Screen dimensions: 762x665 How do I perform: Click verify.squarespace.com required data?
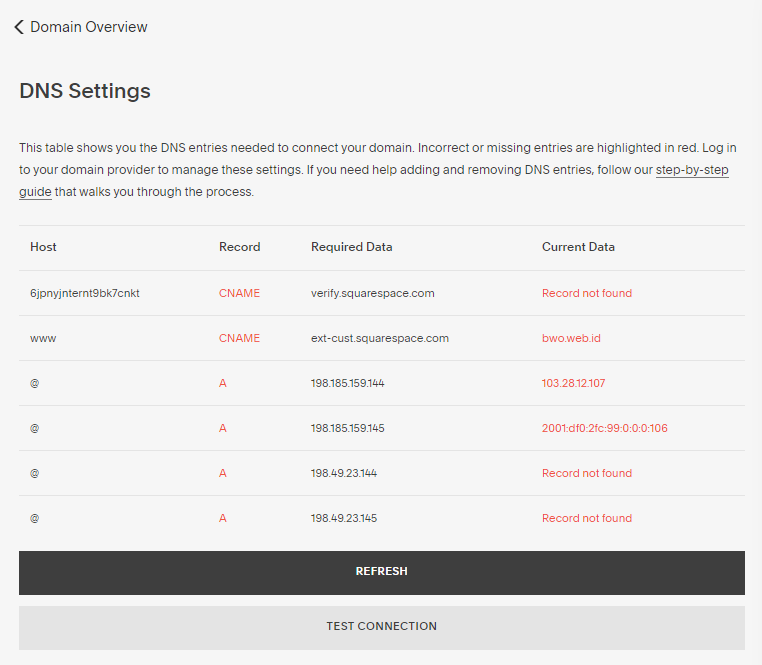click(x=373, y=293)
